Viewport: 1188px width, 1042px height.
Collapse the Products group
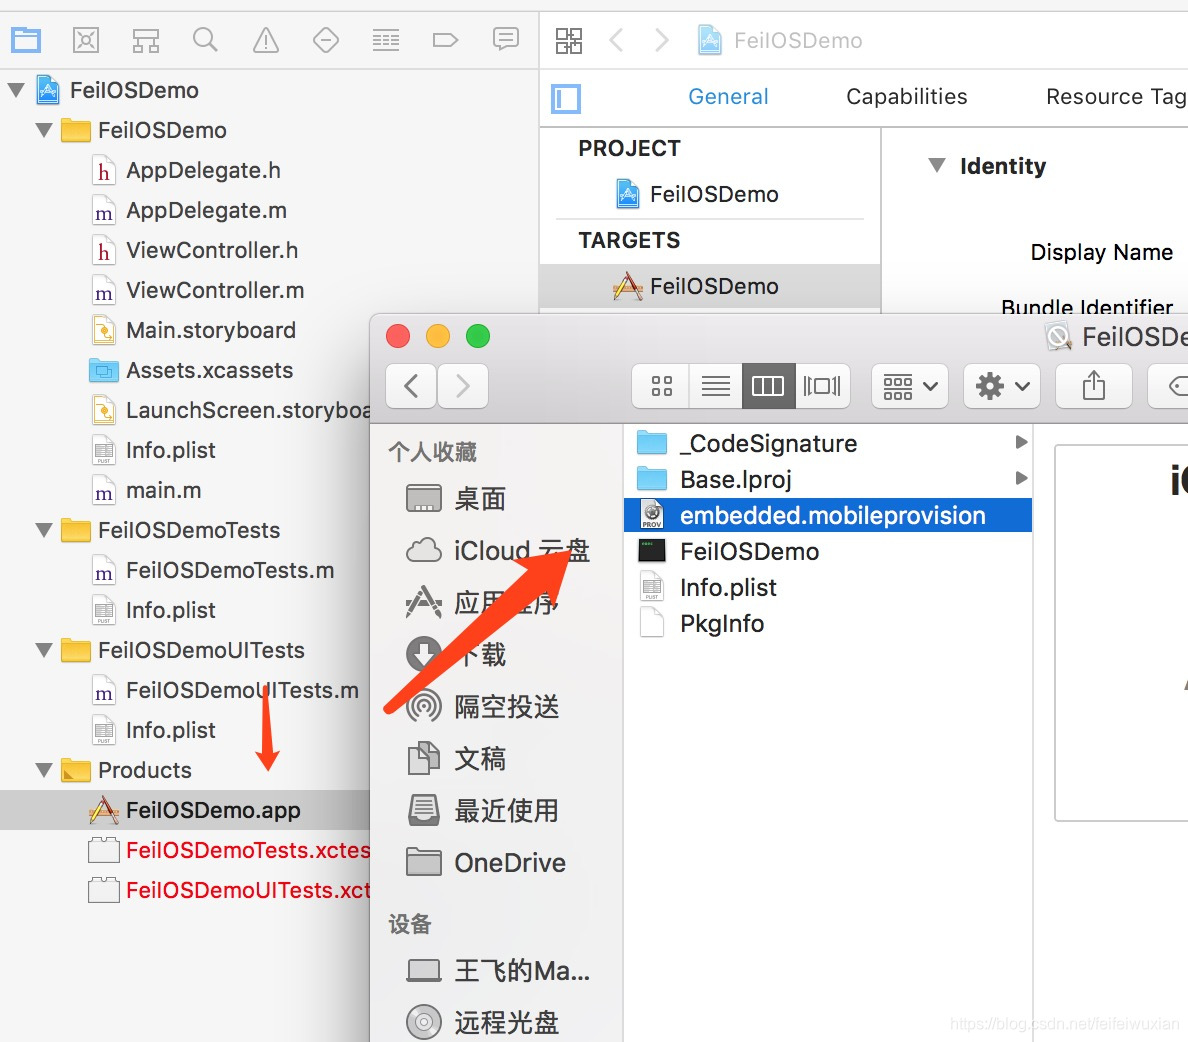click(x=44, y=770)
